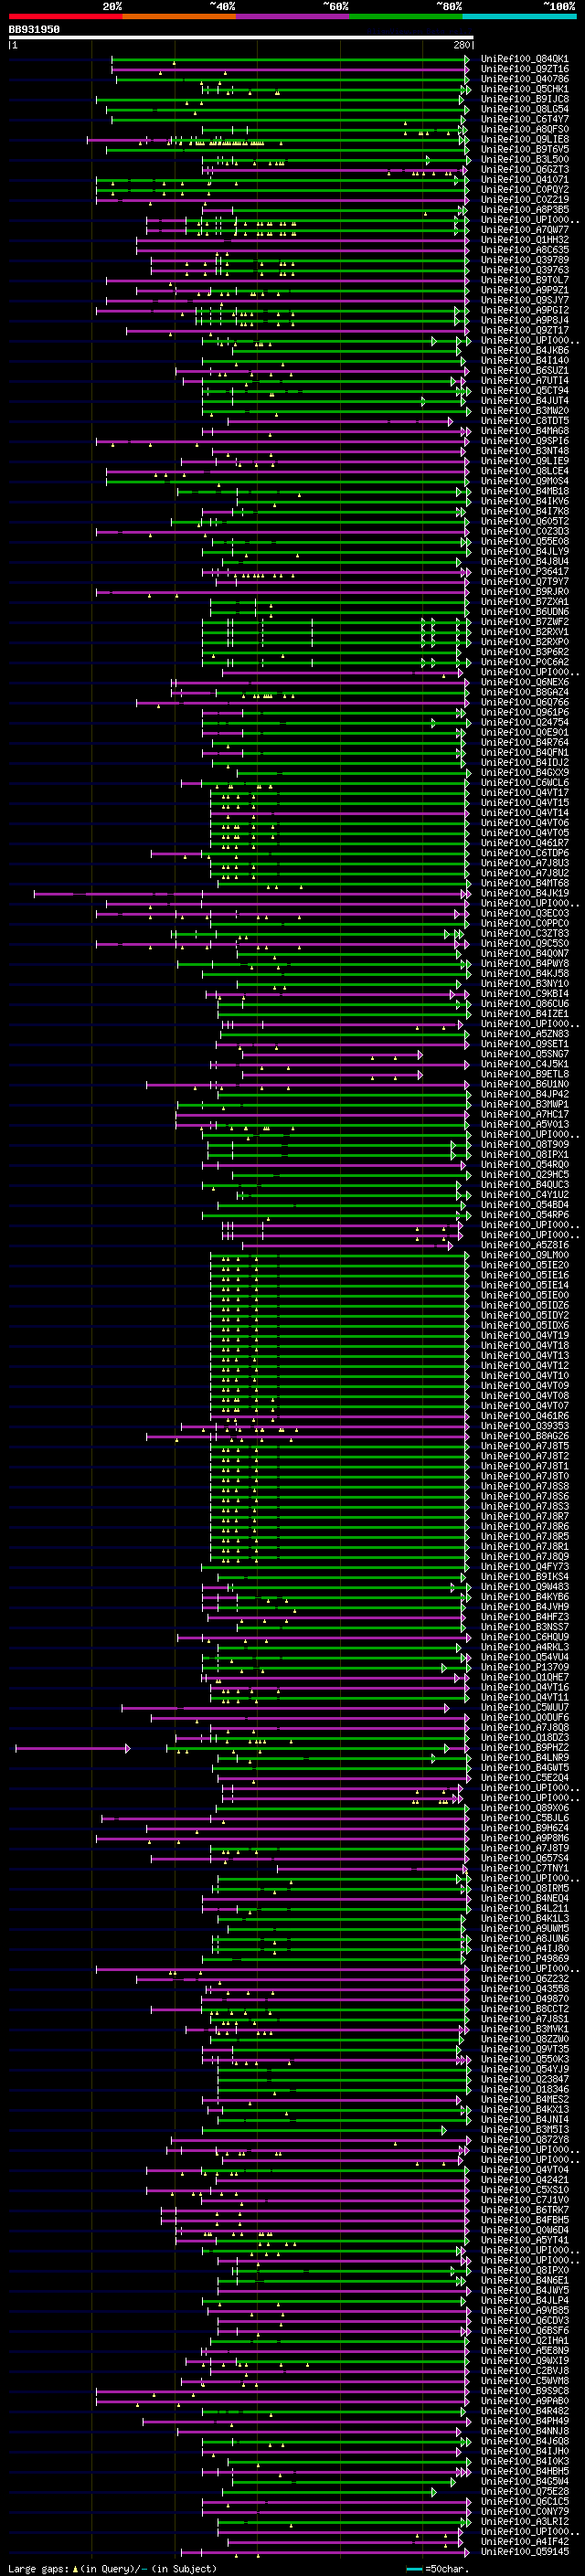585x2576 pixels.
Task: Open the UniRef100_A3LRI2 entry
Action: [x=525, y=2522]
